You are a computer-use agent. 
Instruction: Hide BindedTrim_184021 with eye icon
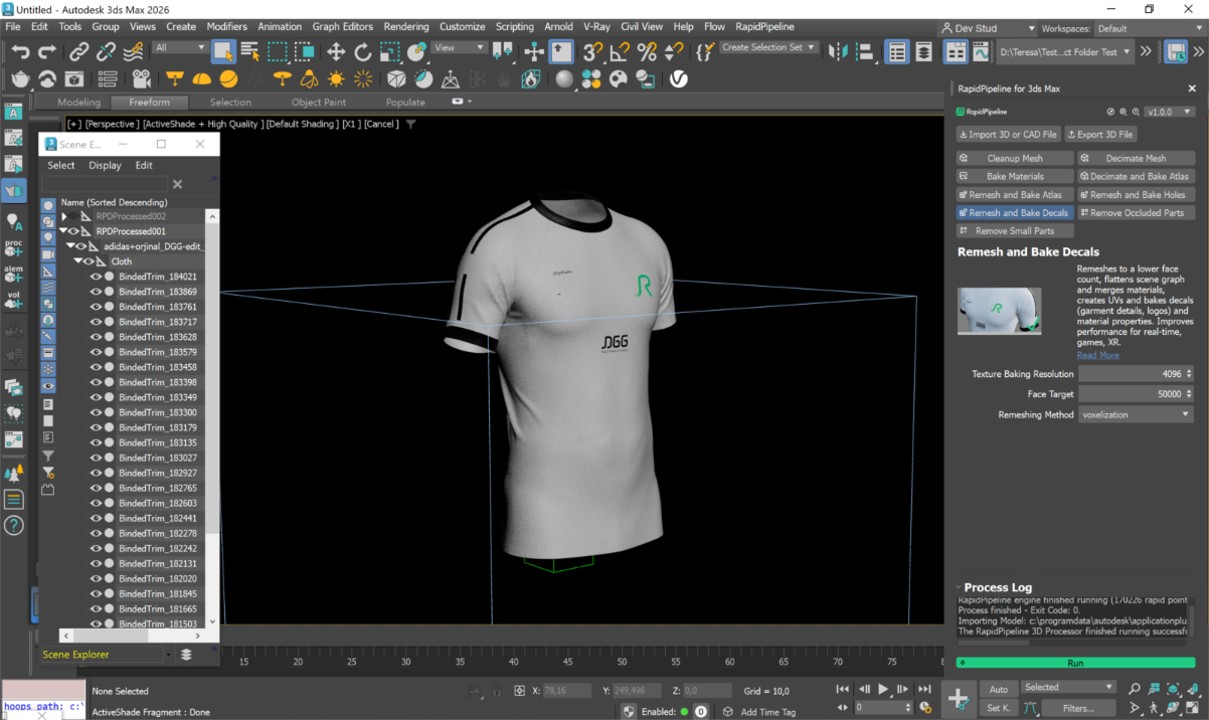(96, 276)
